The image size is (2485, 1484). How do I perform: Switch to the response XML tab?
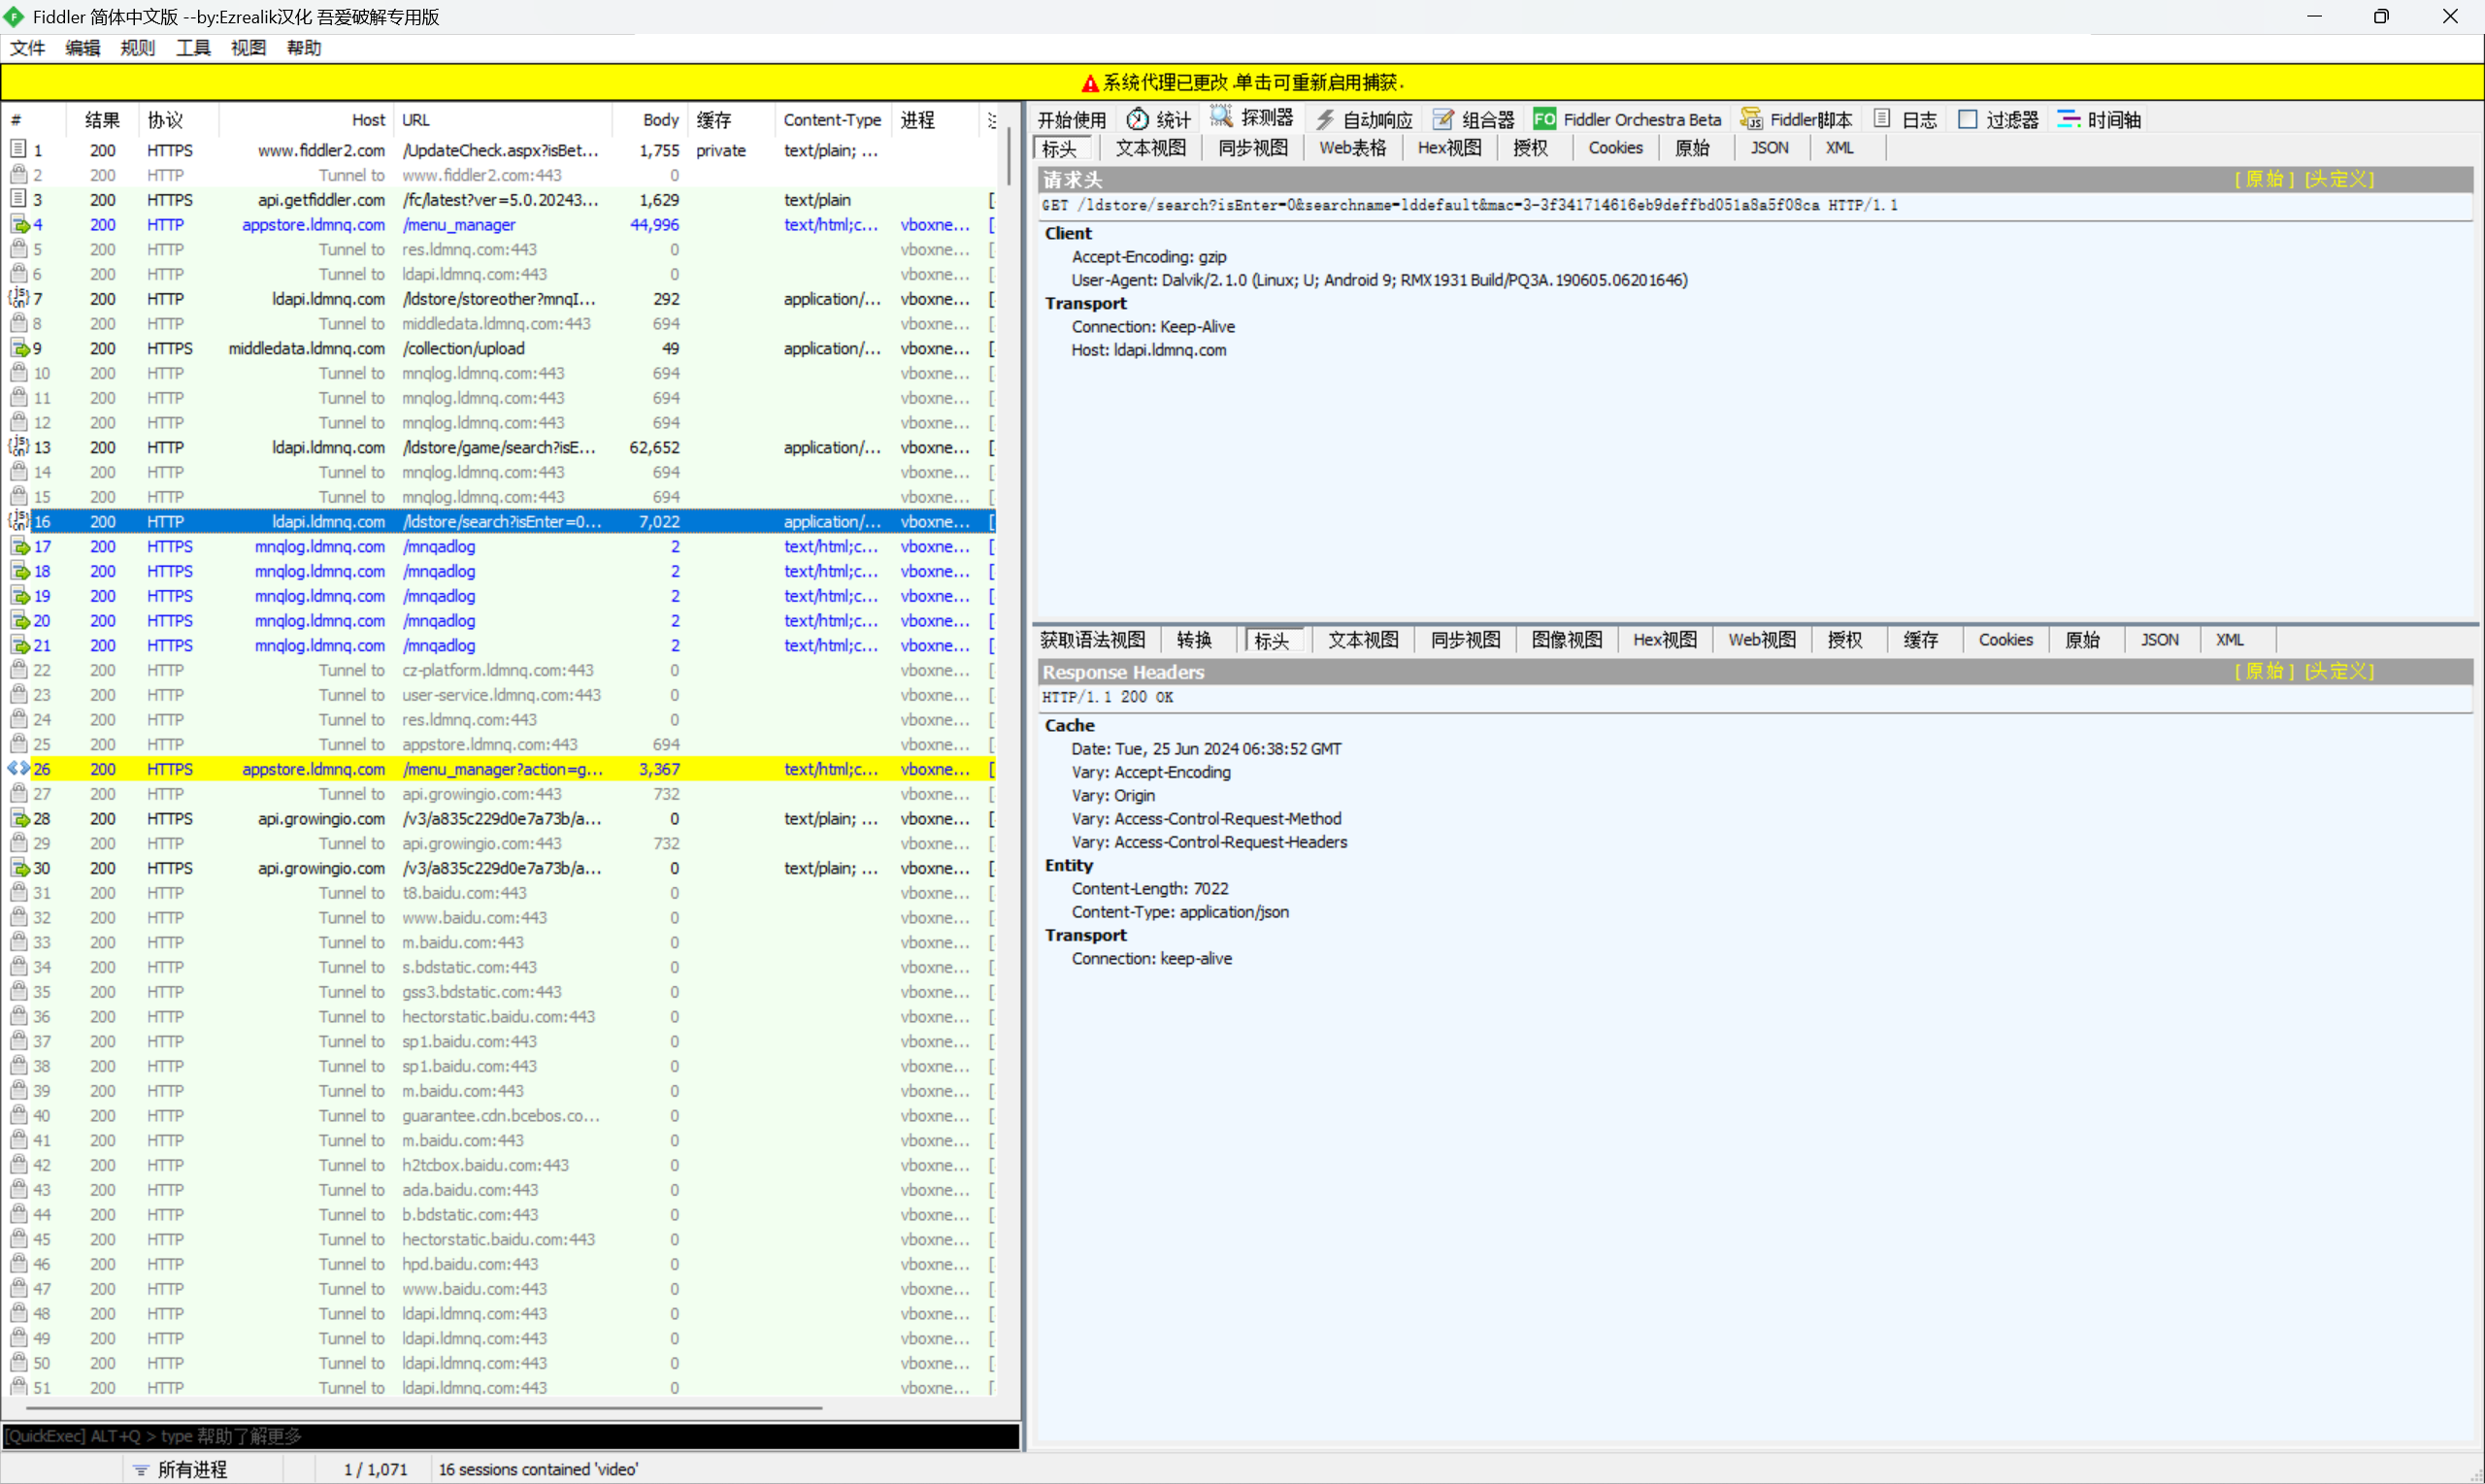(2229, 640)
